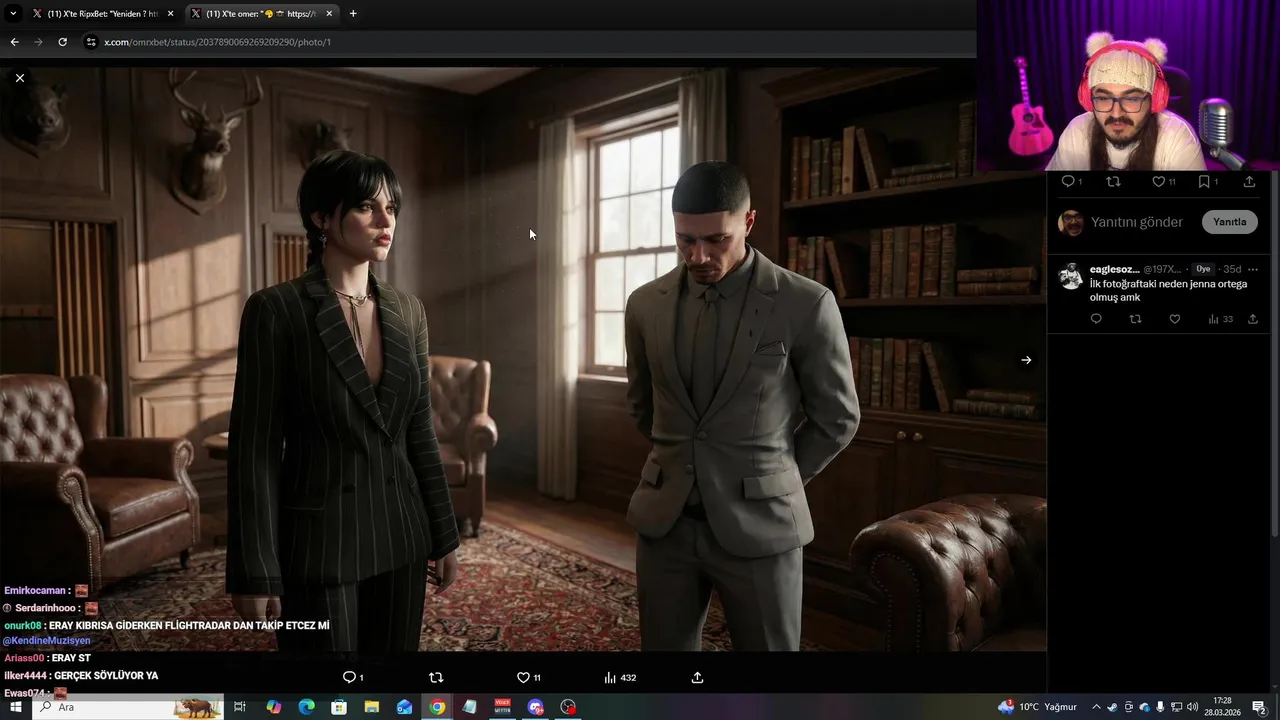Open your profile avatar beside reply field
The image size is (1280, 720).
tap(1070, 222)
